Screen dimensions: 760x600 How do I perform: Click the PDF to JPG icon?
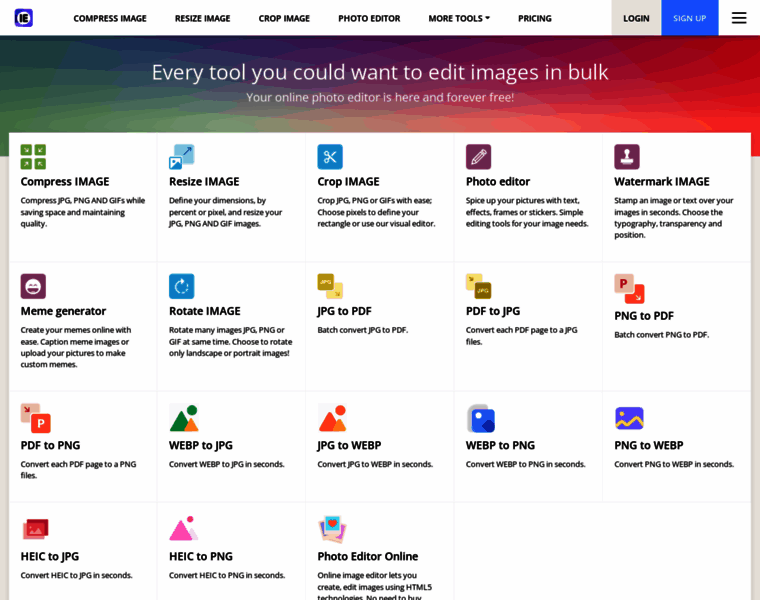(x=478, y=286)
